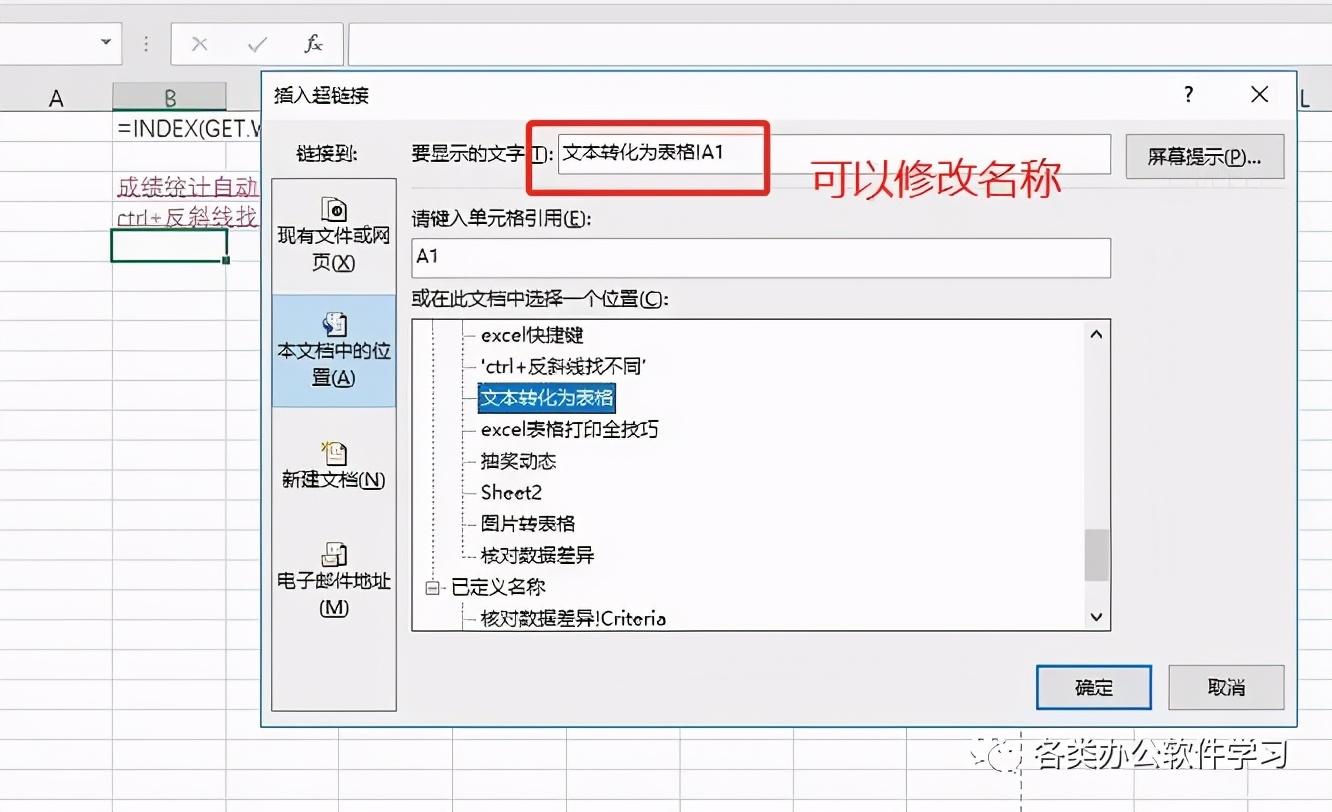Select '核对数据差异' sheet entry
1332x812 pixels.
tap(537, 555)
